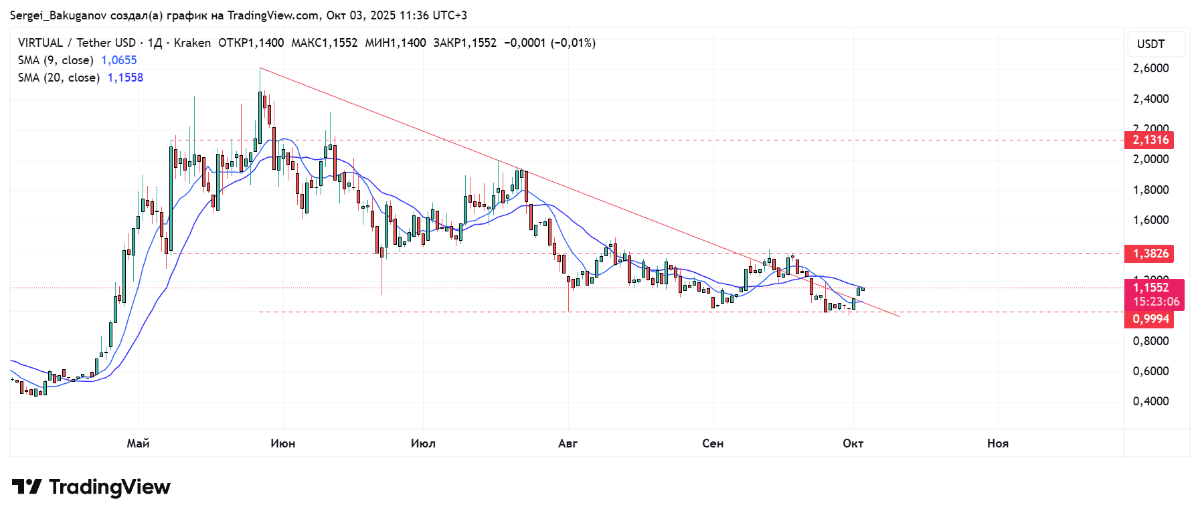Click the Июн label on time axis

[x=283, y=442]
